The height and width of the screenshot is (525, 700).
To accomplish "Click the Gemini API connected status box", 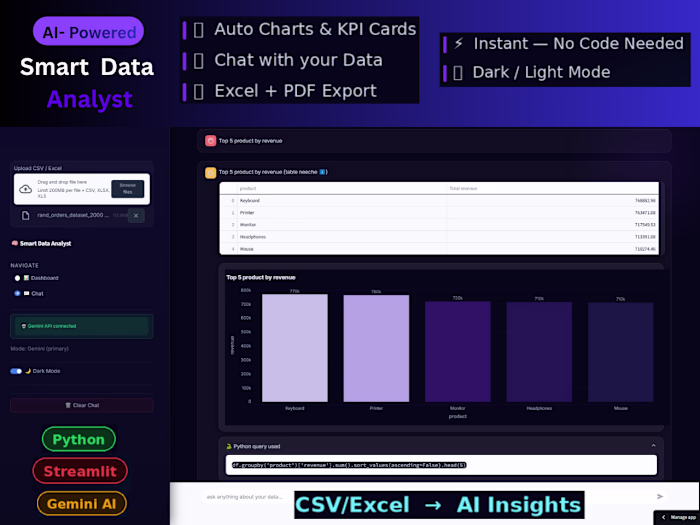I will [82, 326].
